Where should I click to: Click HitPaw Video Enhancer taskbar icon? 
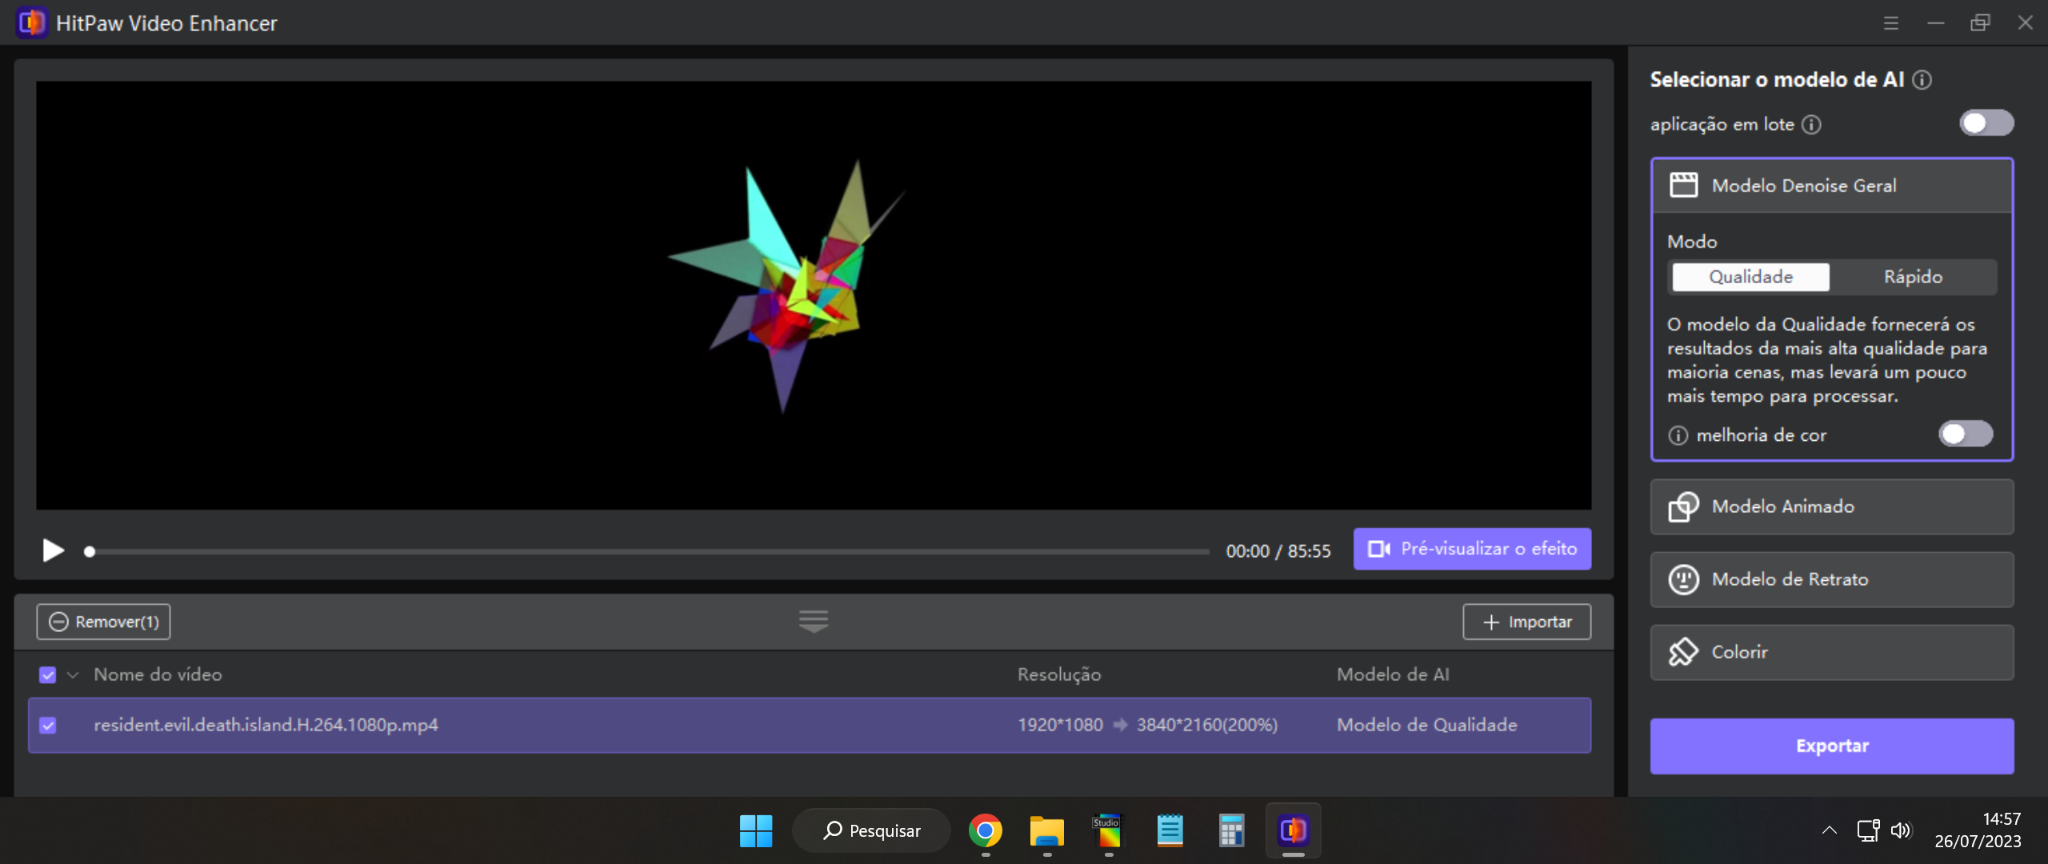tap(1293, 831)
